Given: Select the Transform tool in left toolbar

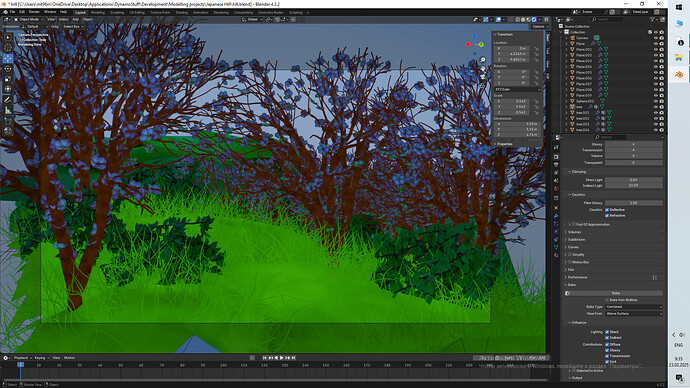Looking at the screenshot, I should pyautogui.click(x=8, y=89).
